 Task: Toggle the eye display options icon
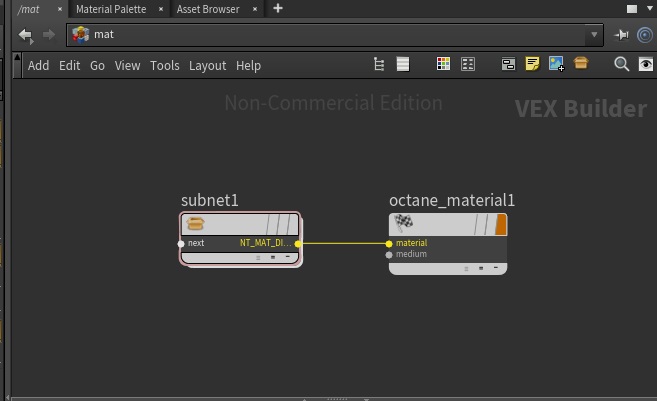click(x=646, y=64)
